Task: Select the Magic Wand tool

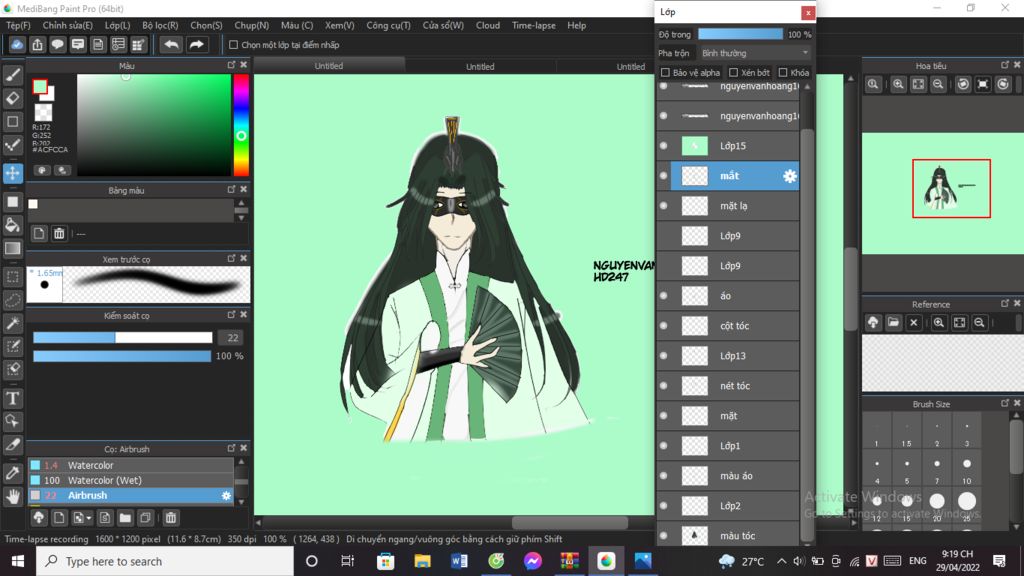Action: (x=12, y=323)
